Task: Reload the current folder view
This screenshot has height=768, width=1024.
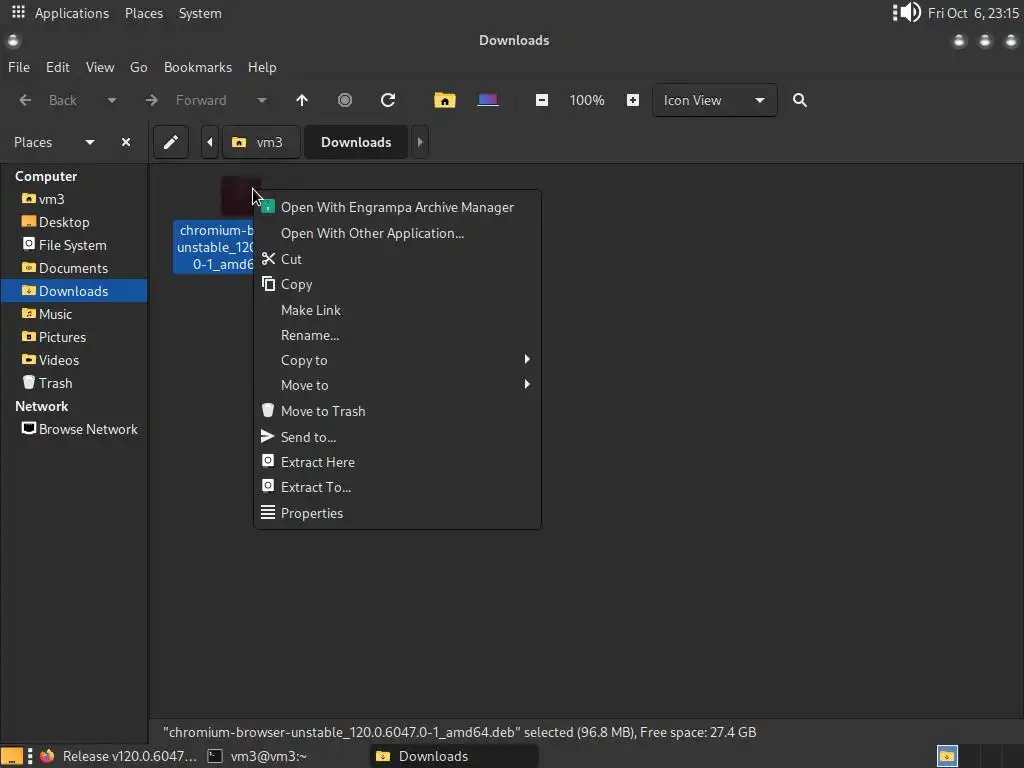Action: (388, 100)
